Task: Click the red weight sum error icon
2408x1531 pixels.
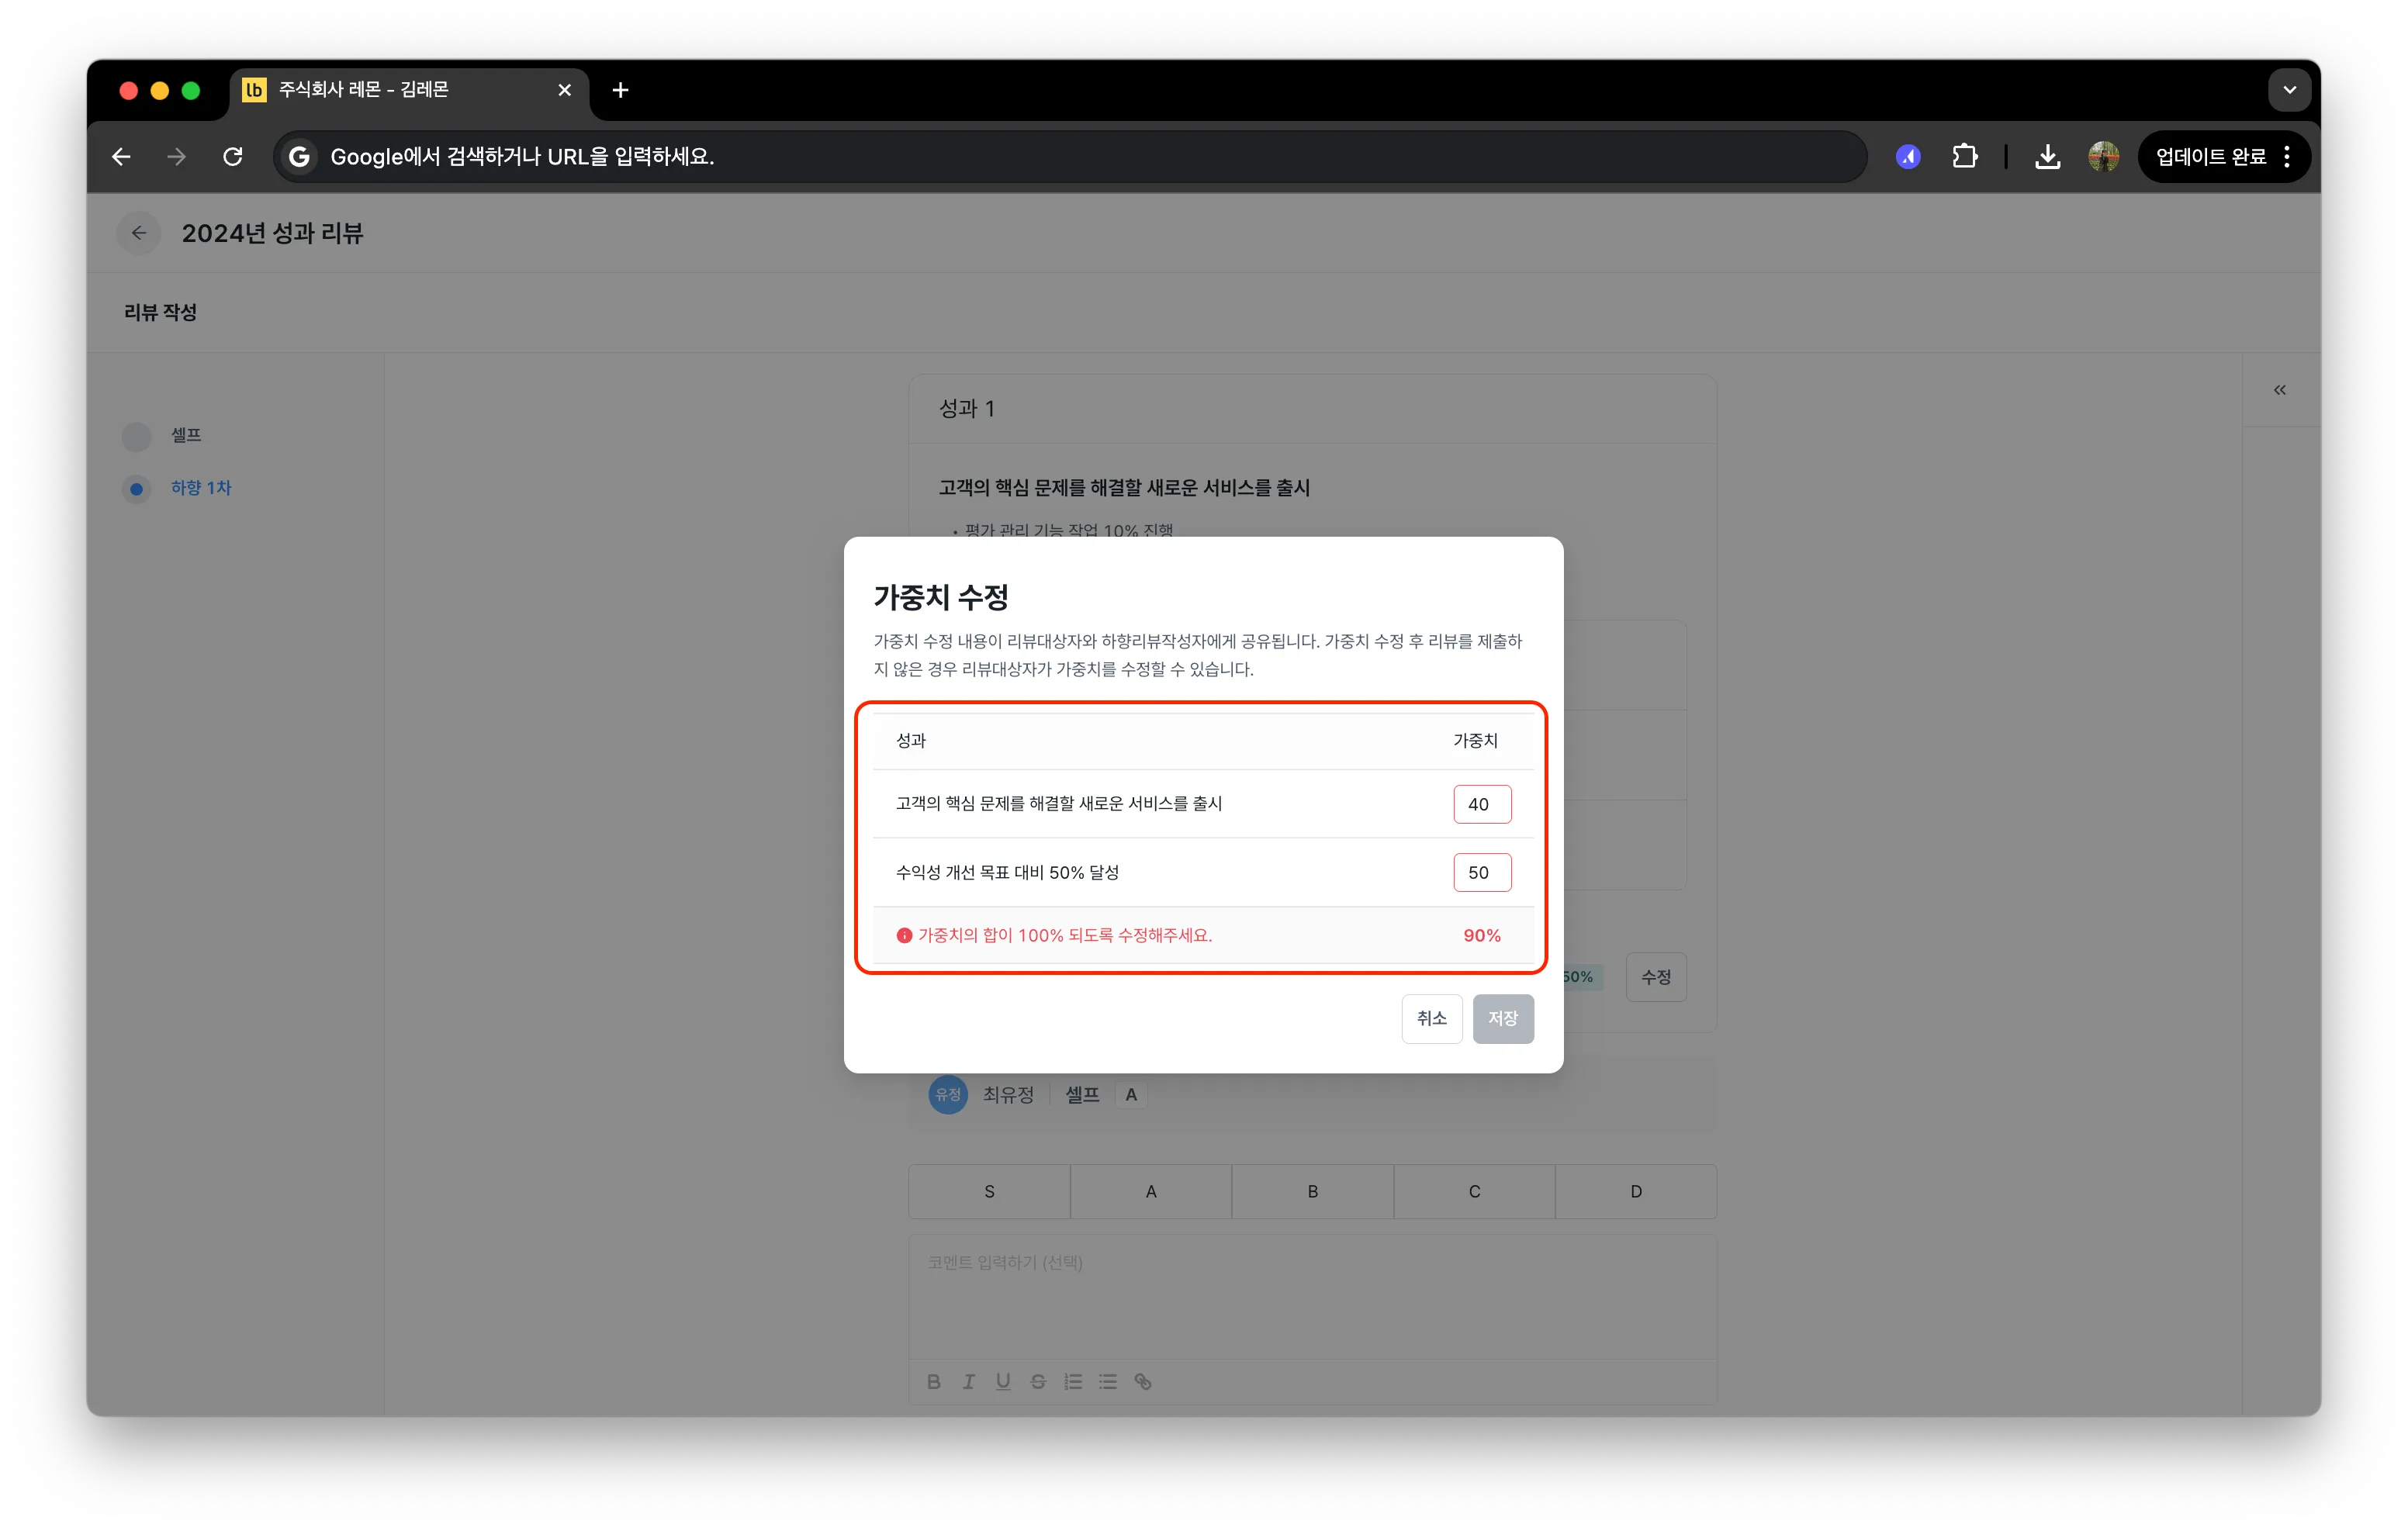Action: [904, 935]
